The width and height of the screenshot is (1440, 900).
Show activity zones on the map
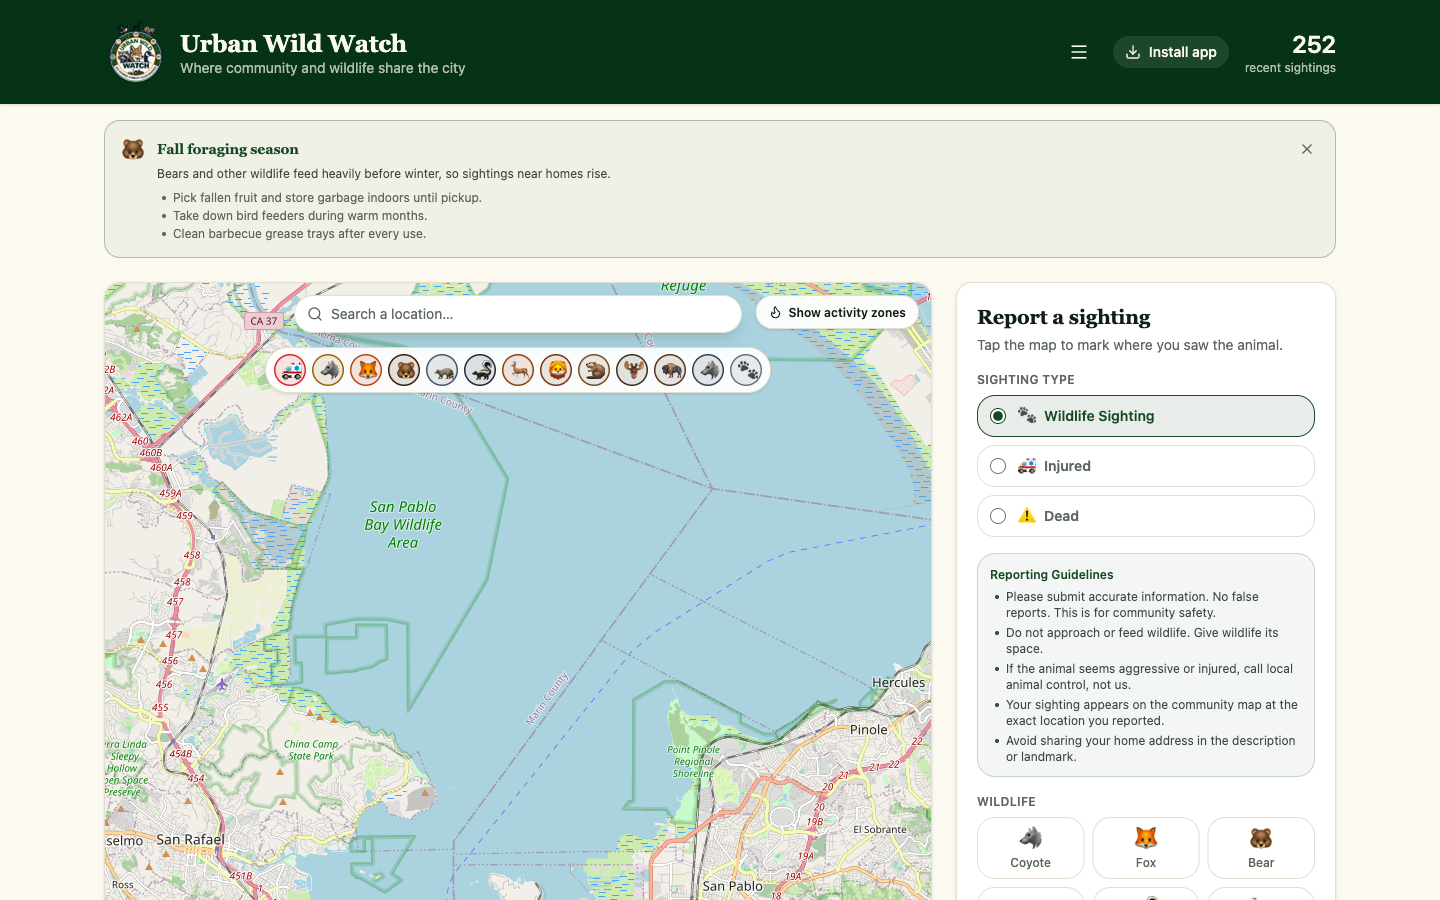coord(838,313)
